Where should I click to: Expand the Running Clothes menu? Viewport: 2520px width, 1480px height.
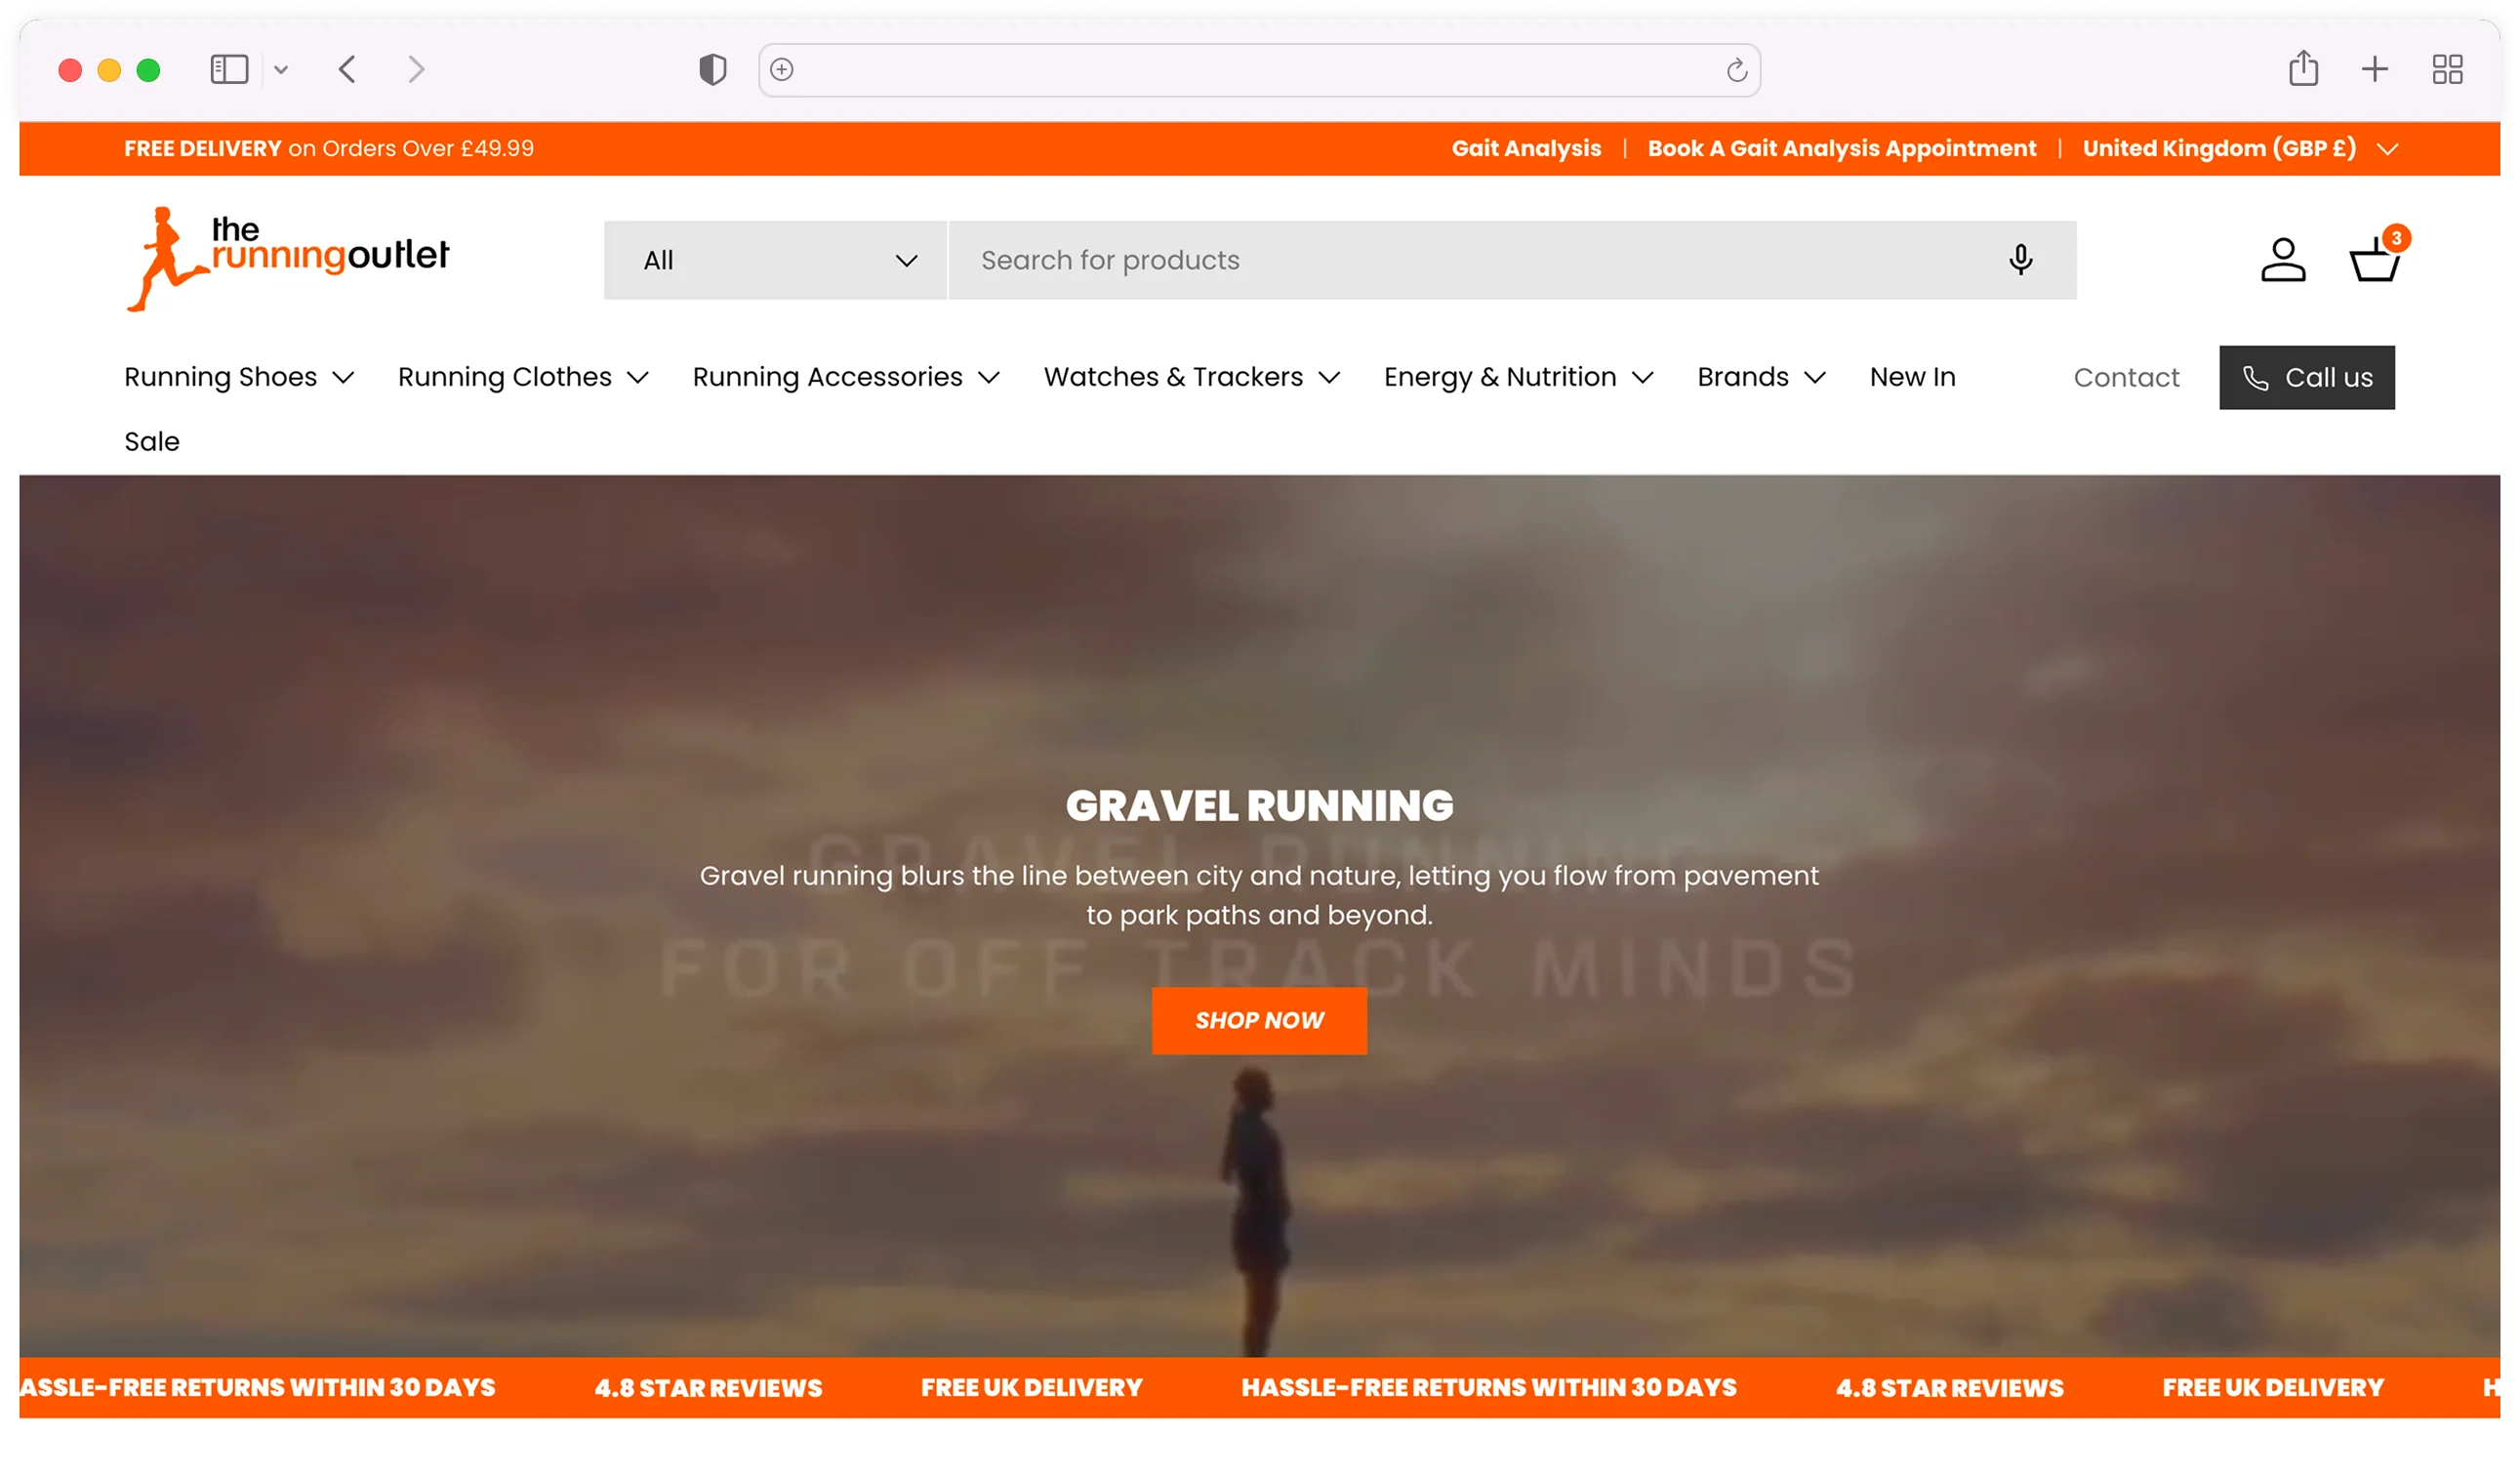click(524, 377)
